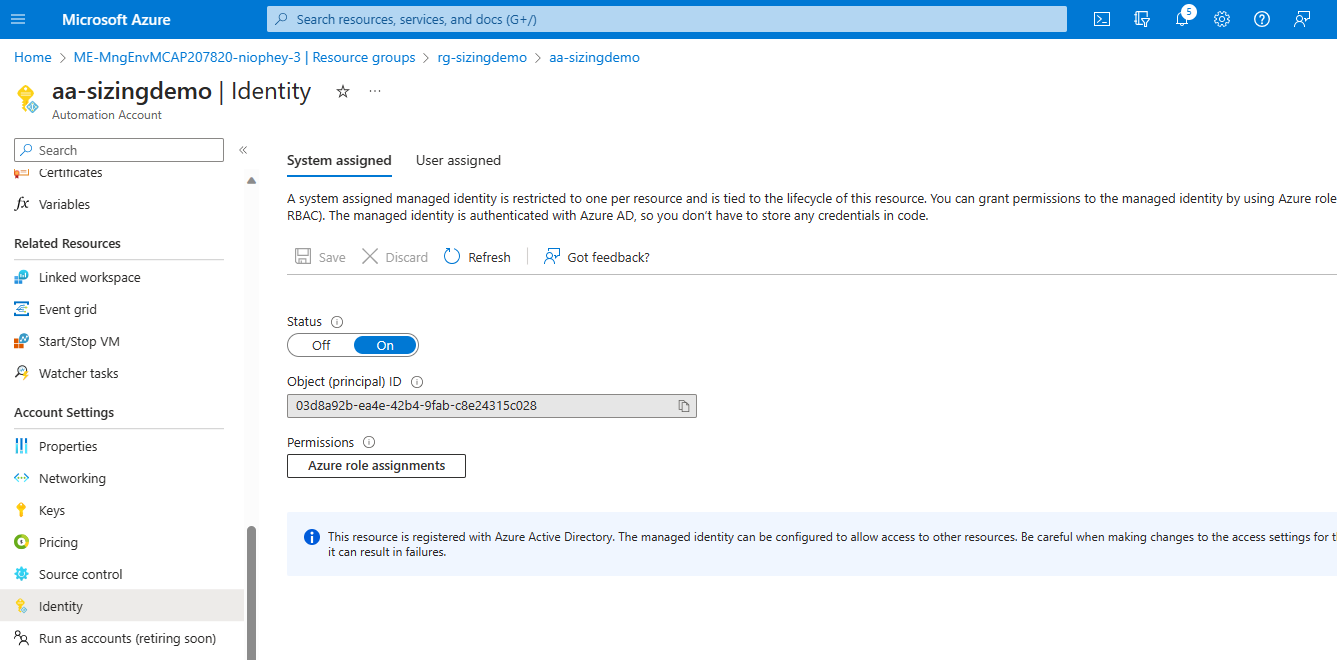This screenshot has height=660, width=1337.
Task: Click the sidebar search field
Action: pos(118,149)
